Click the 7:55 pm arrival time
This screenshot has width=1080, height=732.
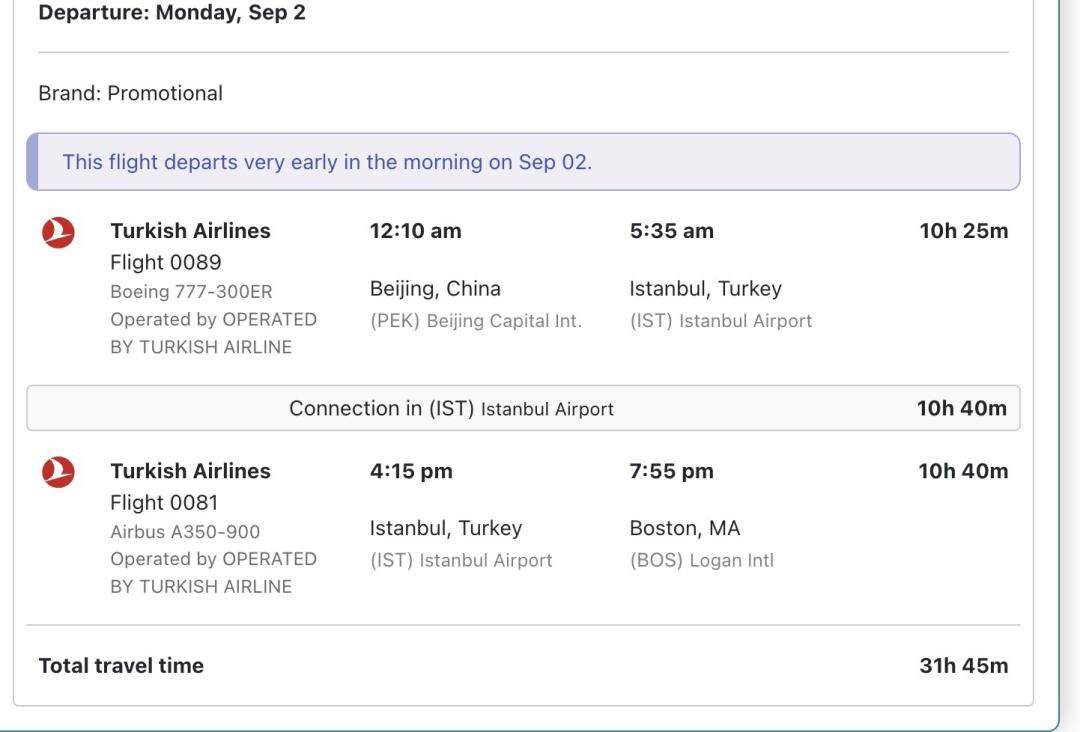pyautogui.click(x=671, y=471)
